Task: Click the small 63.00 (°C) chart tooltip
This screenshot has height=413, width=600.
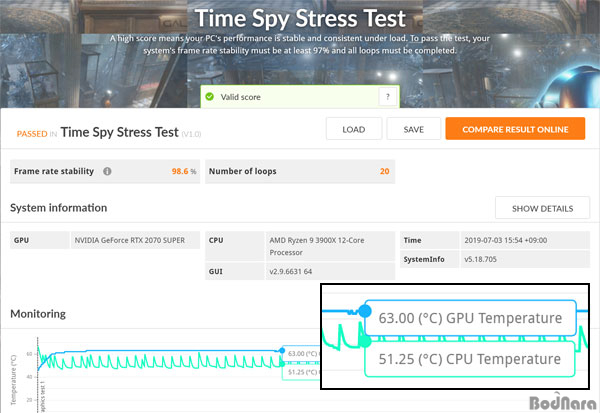Action: (x=302, y=353)
